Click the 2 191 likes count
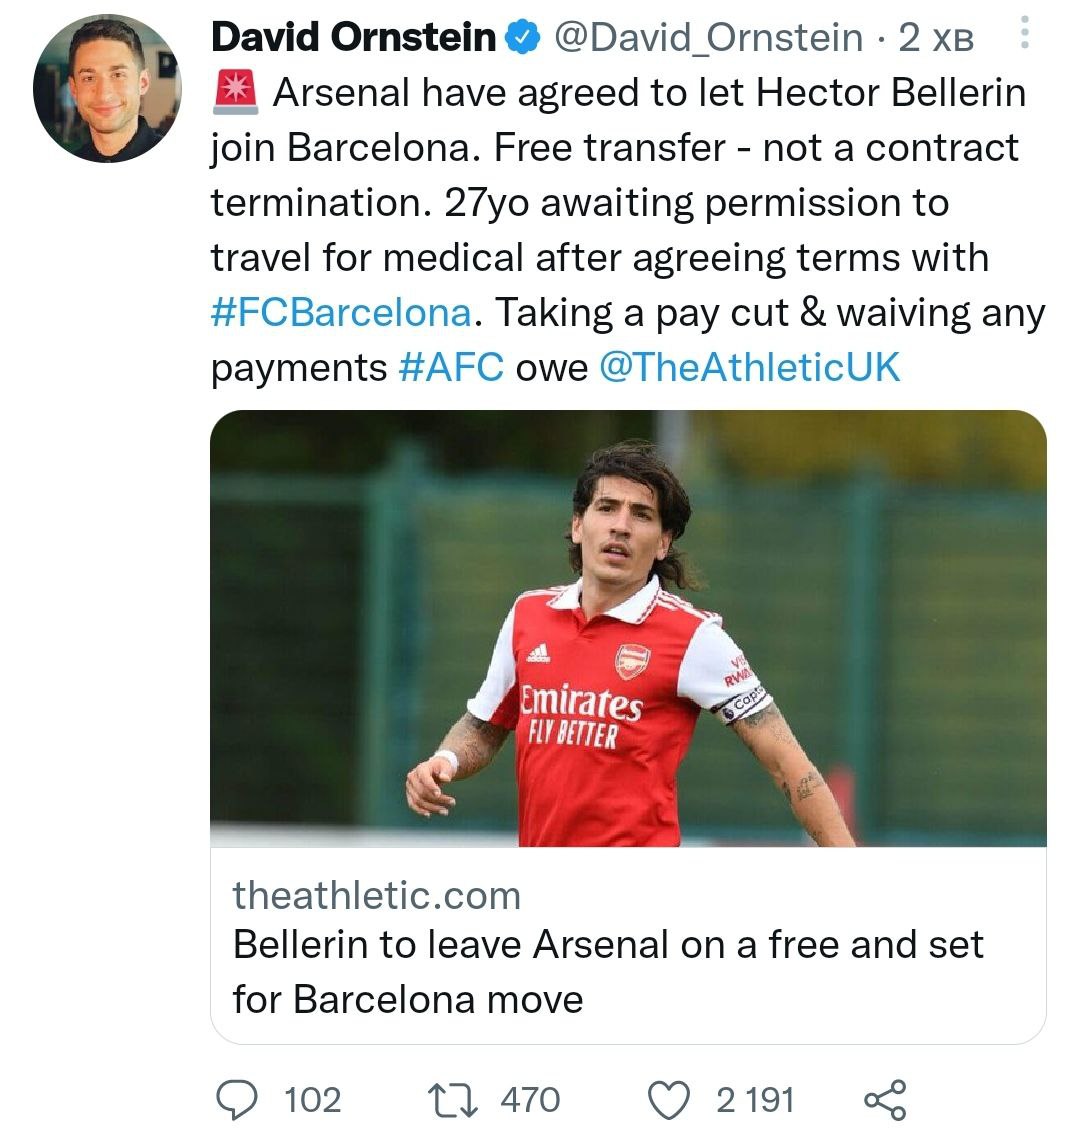1080x1142 pixels. (x=755, y=1100)
